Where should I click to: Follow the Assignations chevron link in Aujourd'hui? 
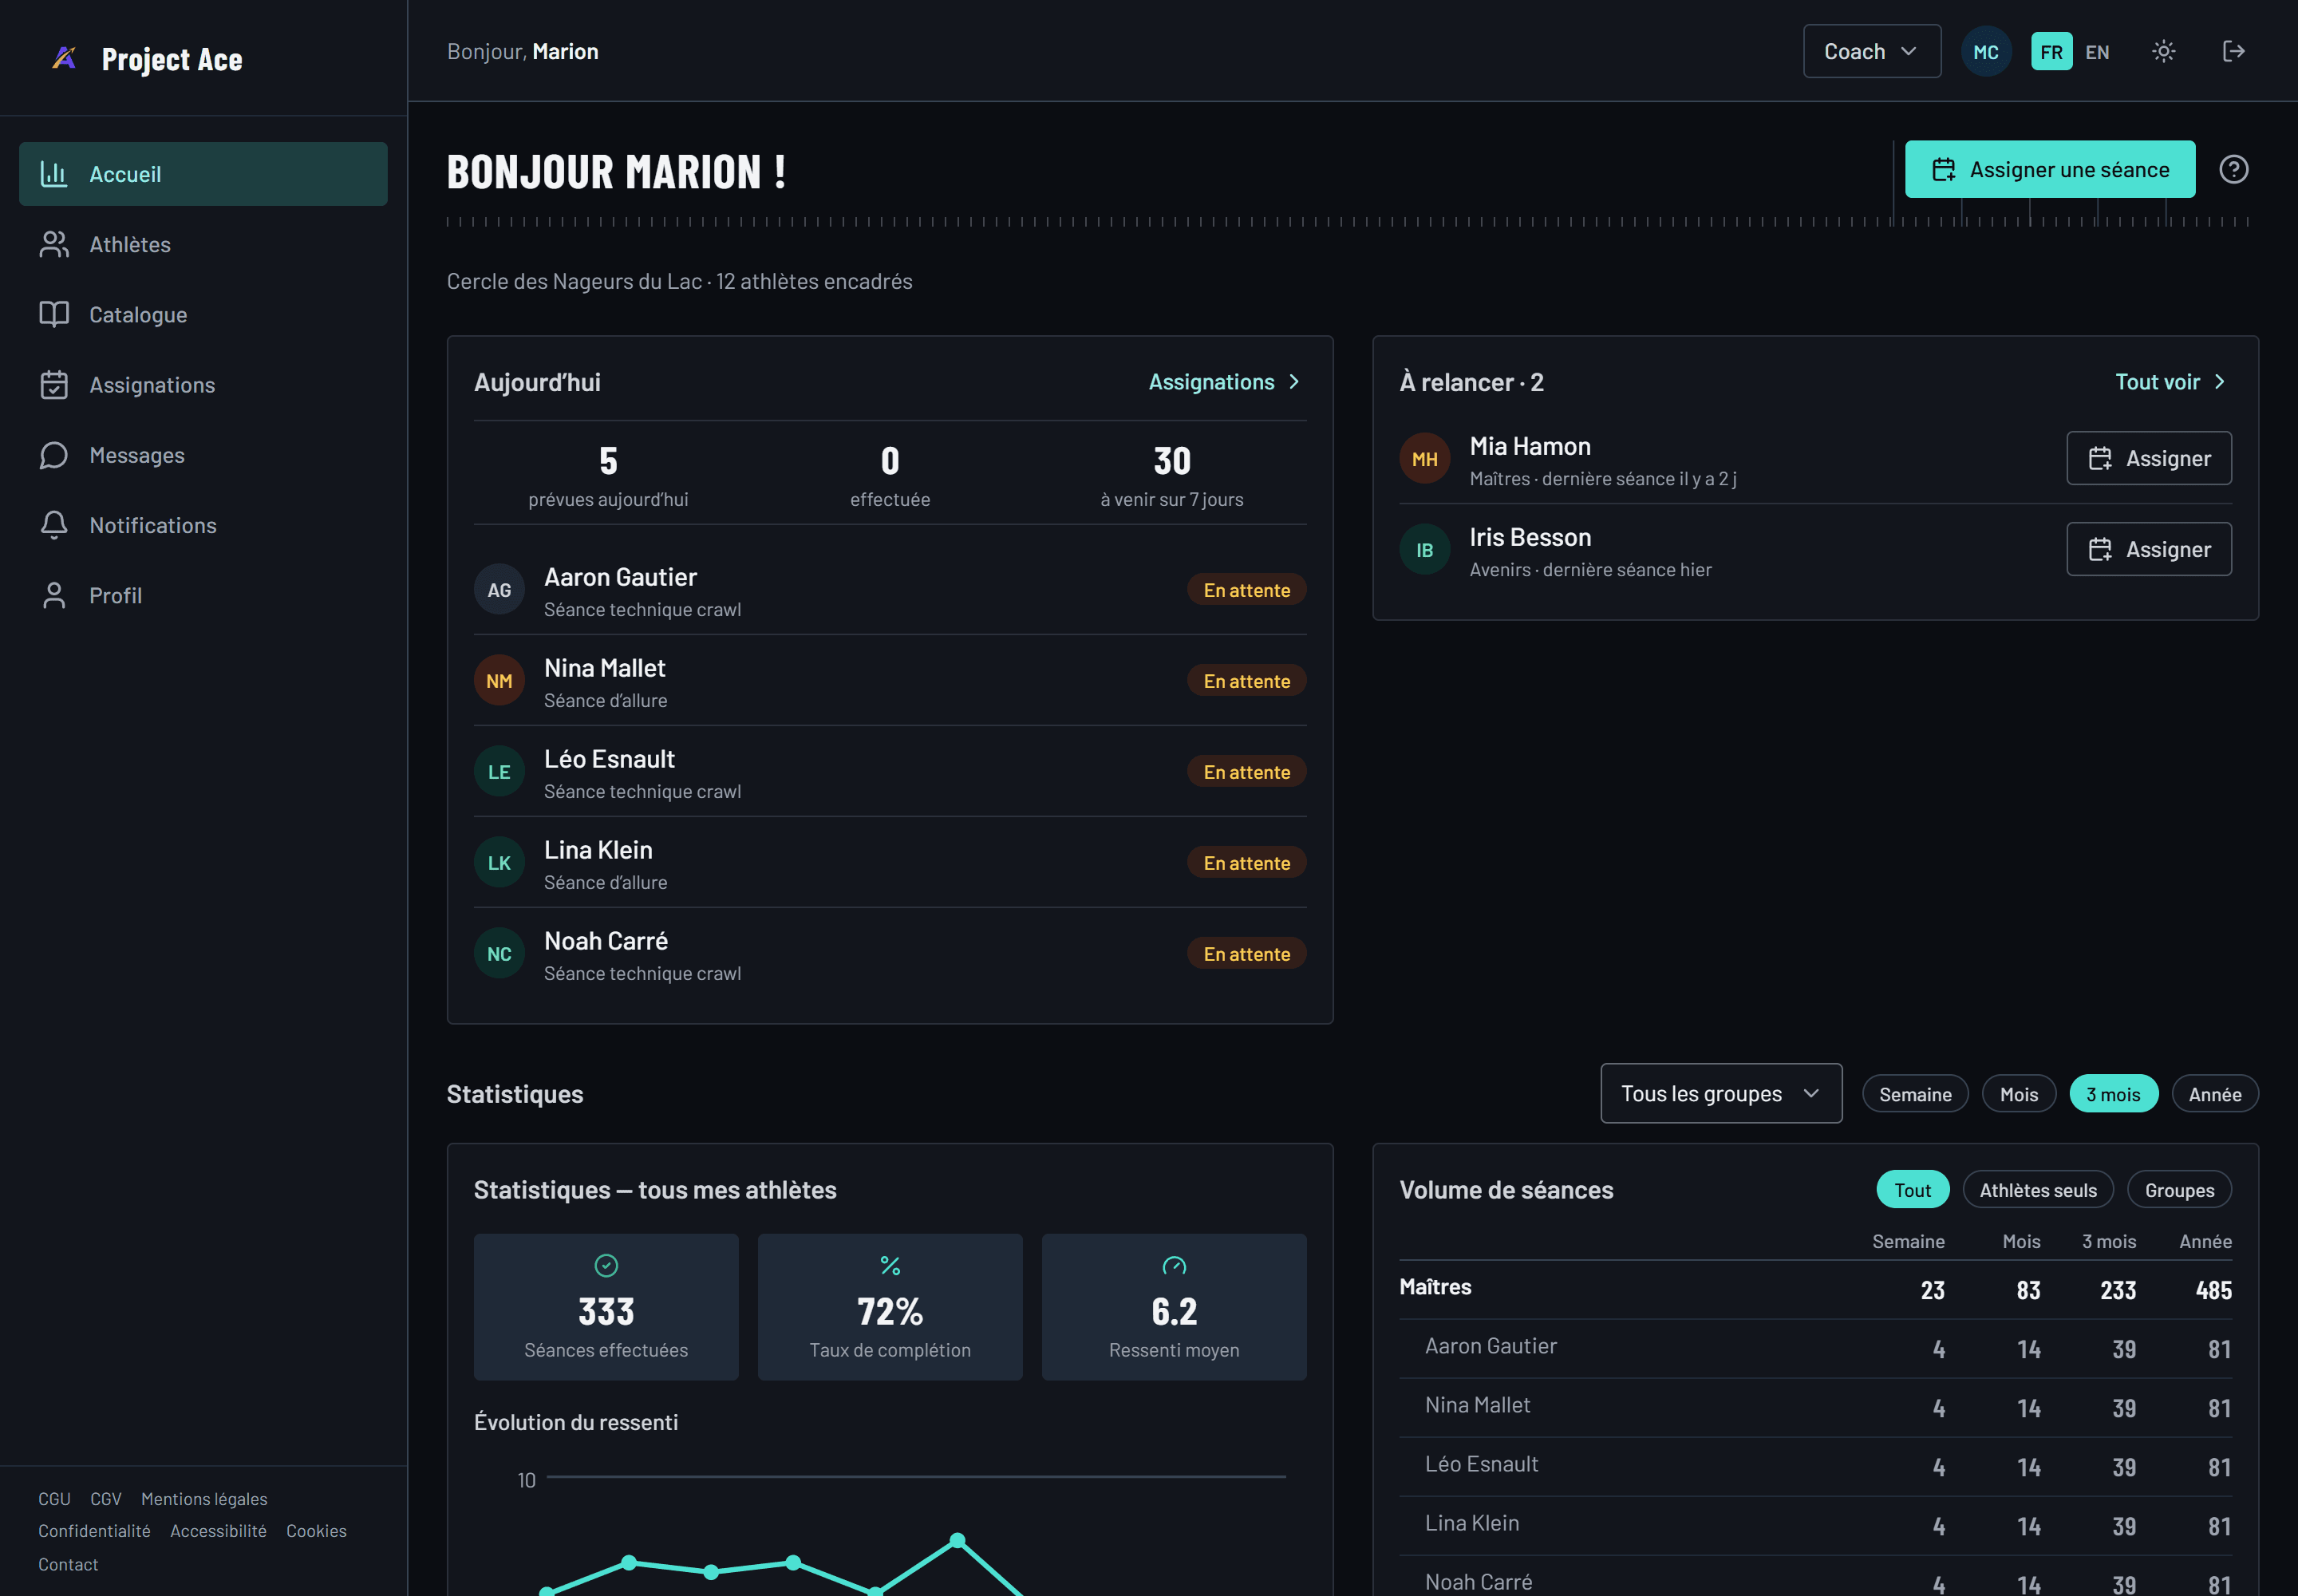click(1224, 382)
